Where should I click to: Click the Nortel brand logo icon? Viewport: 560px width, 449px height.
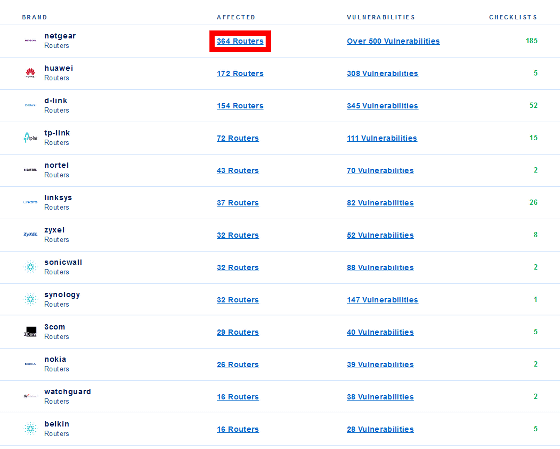[30, 170]
